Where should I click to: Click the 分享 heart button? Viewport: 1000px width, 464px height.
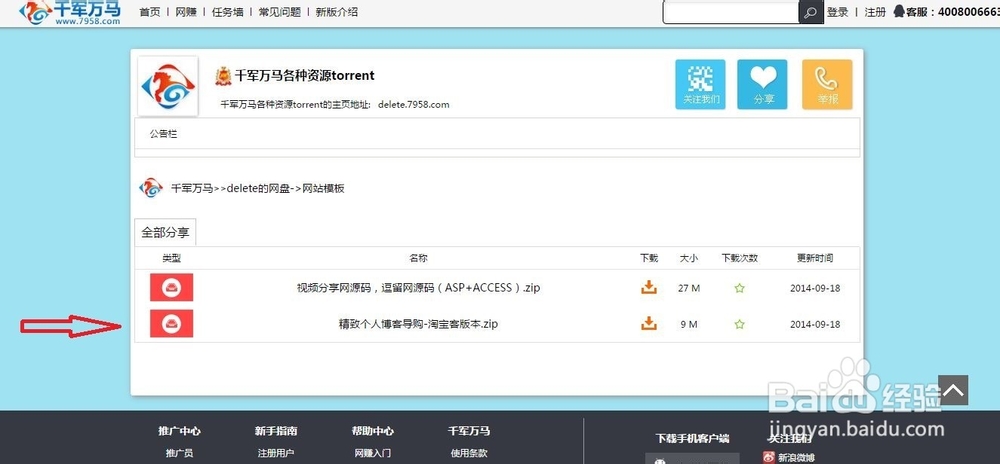(762, 84)
